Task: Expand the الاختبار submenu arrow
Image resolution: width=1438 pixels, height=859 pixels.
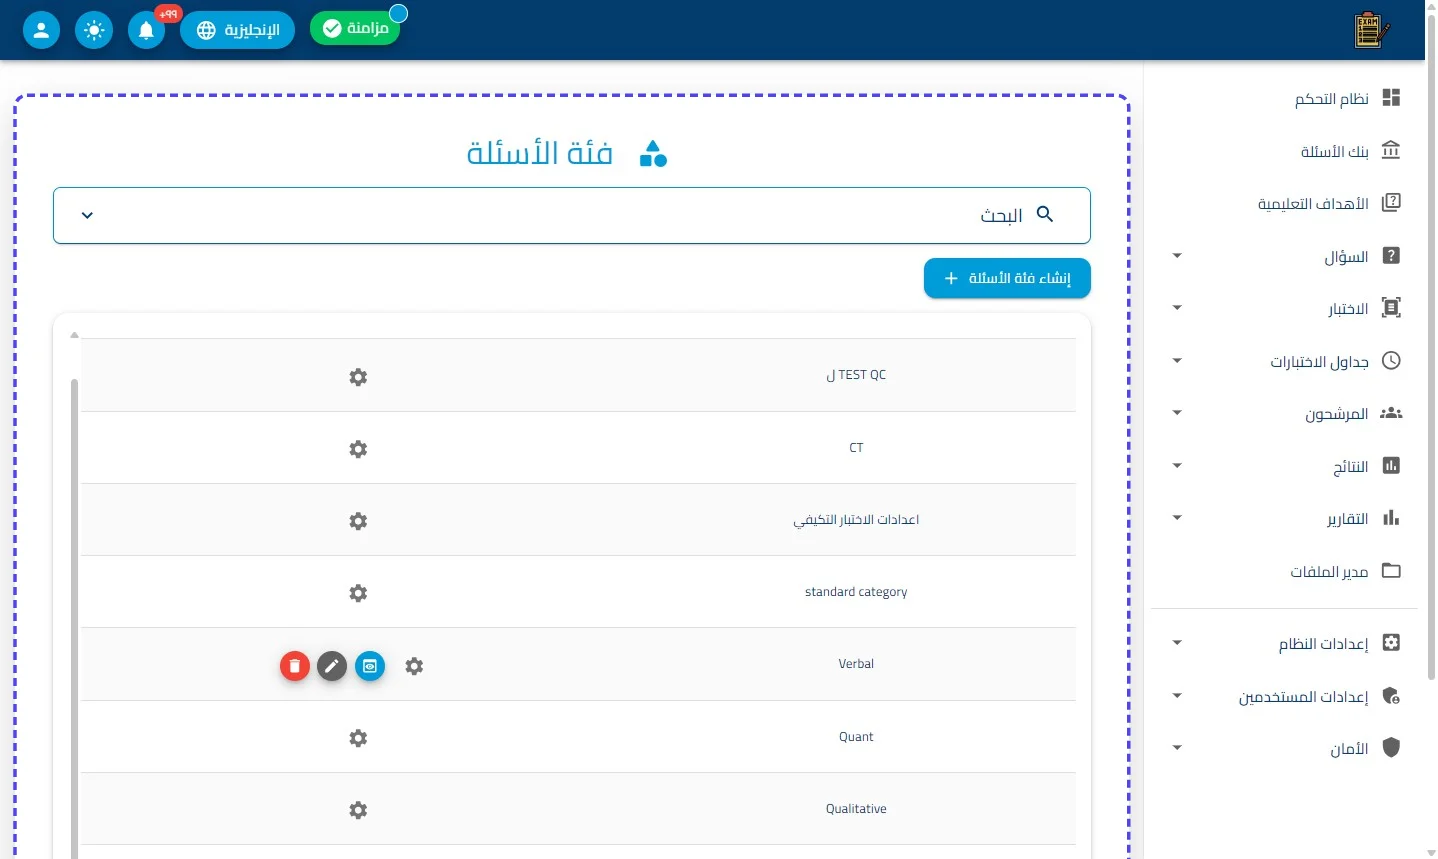Action: (x=1177, y=308)
